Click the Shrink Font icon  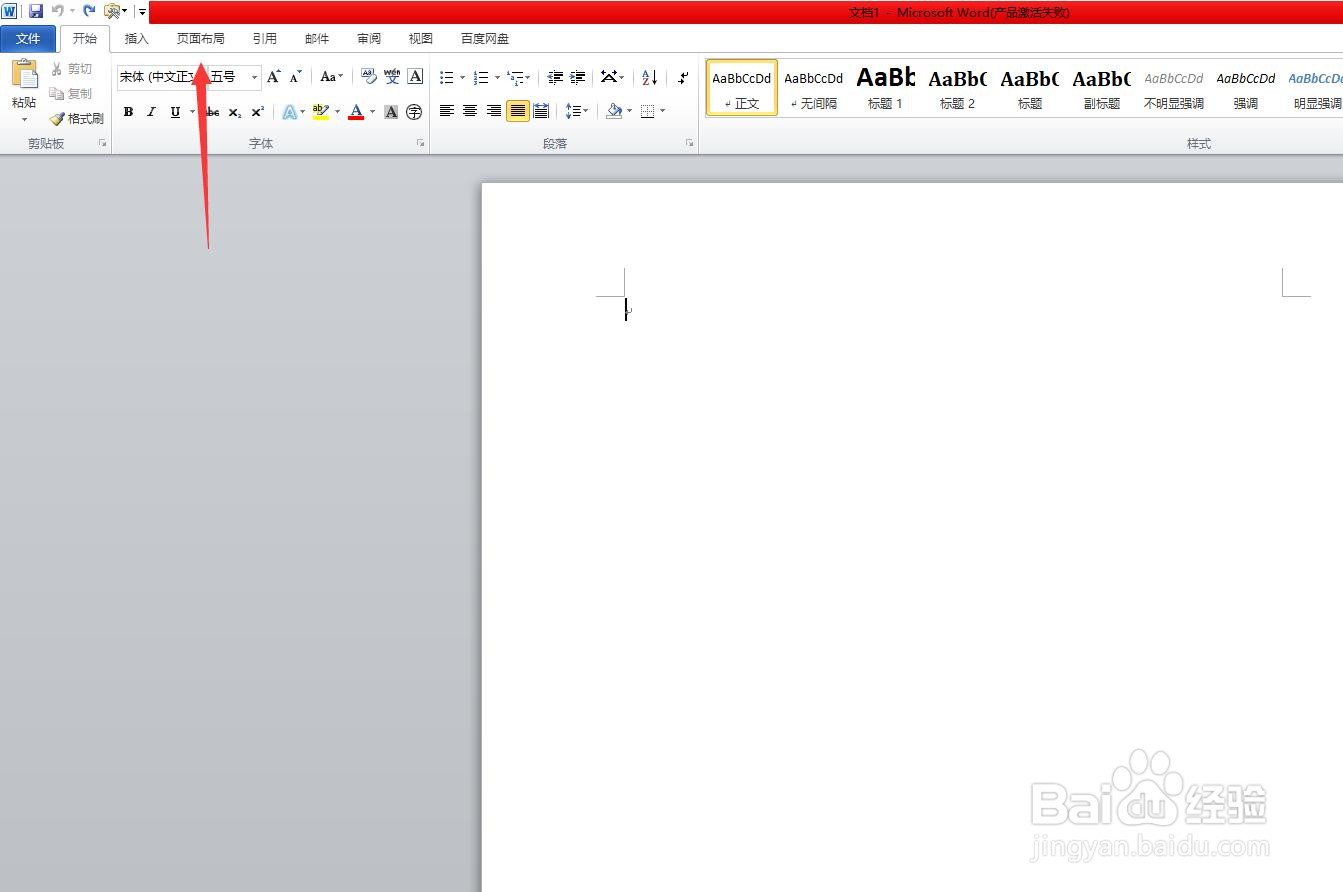(x=295, y=77)
